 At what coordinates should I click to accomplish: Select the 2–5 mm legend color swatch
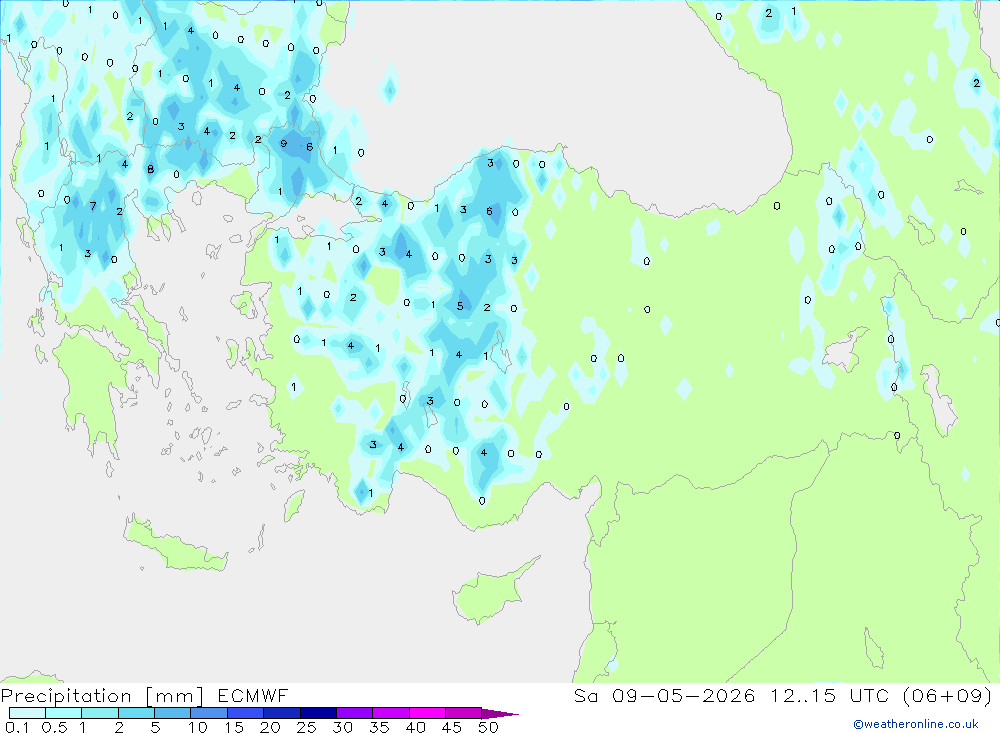pos(136,713)
